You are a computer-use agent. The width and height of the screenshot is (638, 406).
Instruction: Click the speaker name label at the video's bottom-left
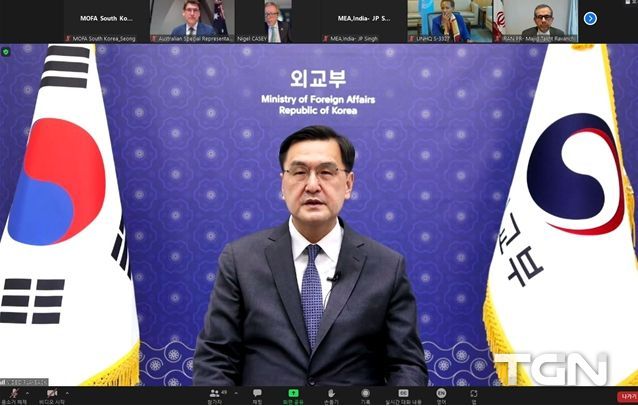point(24,382)
